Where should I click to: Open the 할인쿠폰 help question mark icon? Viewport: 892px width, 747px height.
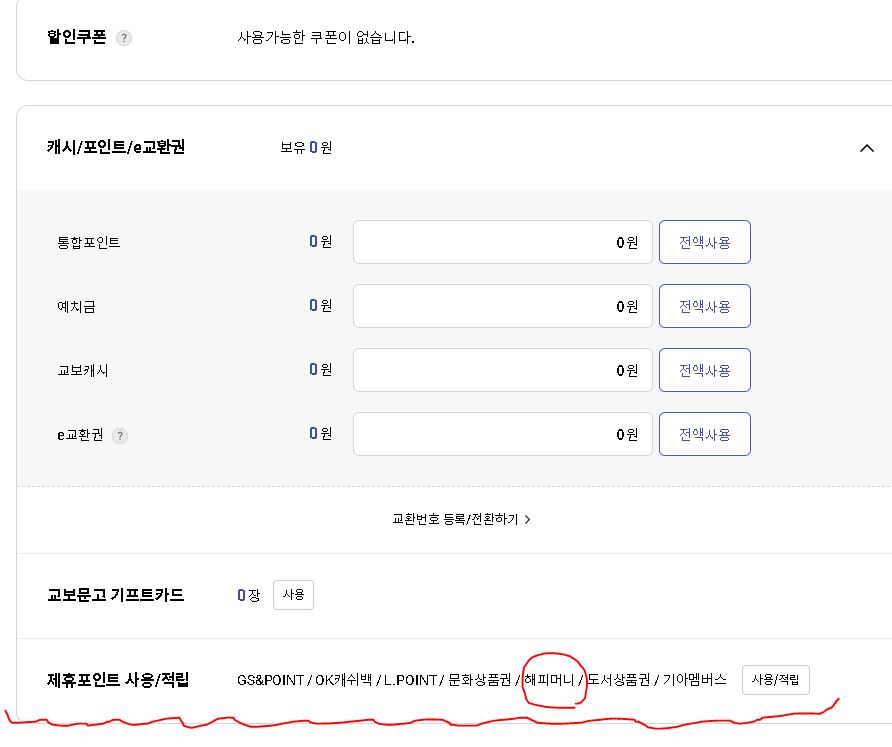(x=123, y=38)
